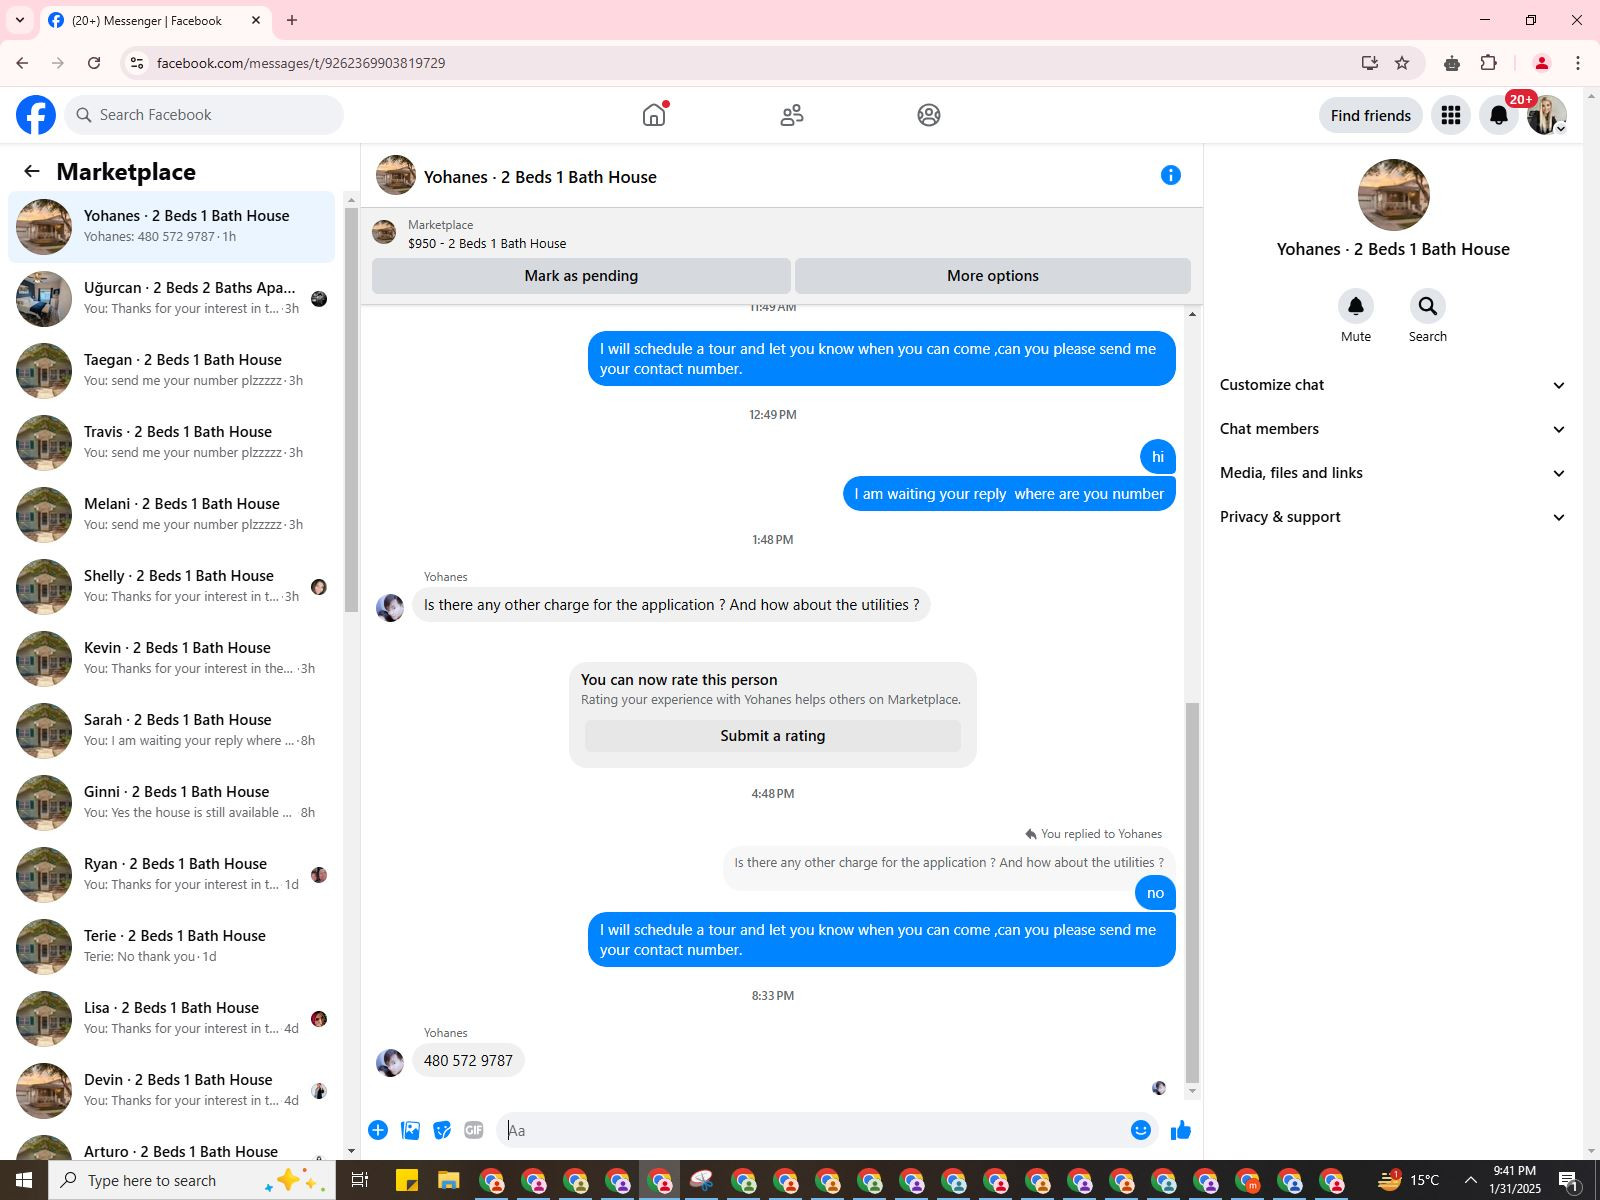Open more actions plus icon in composer
The height and width of the screenshot is (1200, 1600).
pyautogui.click(x=378, y=1130)
